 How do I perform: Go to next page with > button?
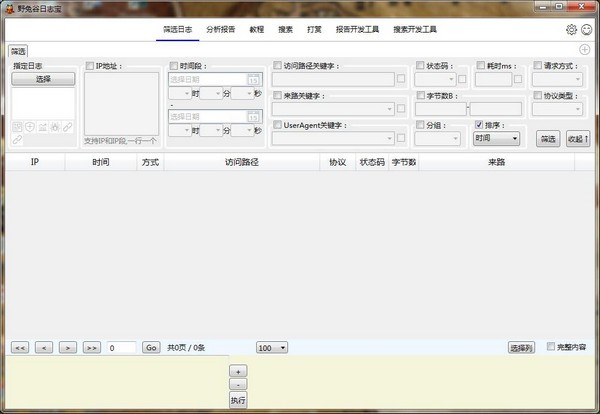click(x=68, y=347)
